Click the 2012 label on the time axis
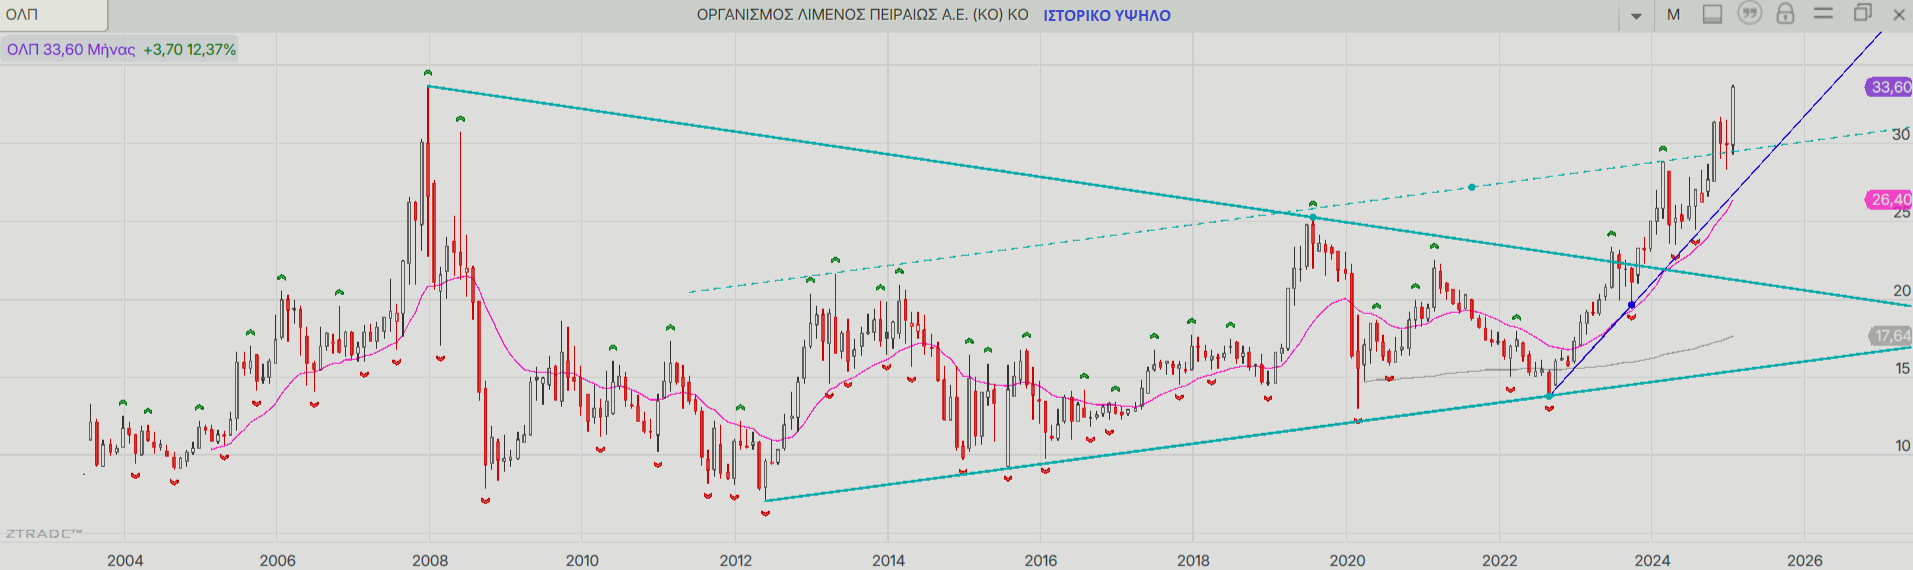This screenshot has width=1913, height=570. (x=735, y=560)
